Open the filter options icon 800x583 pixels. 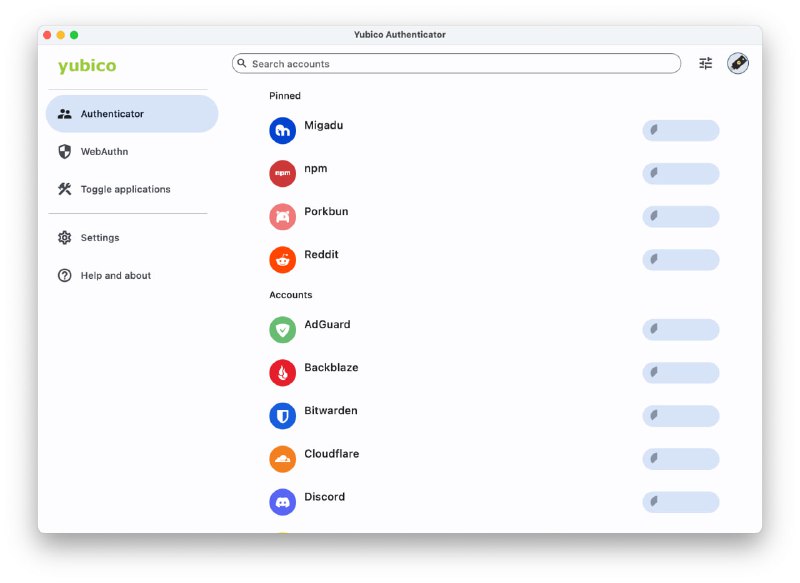pyautogui.click(x=705, y=63)
